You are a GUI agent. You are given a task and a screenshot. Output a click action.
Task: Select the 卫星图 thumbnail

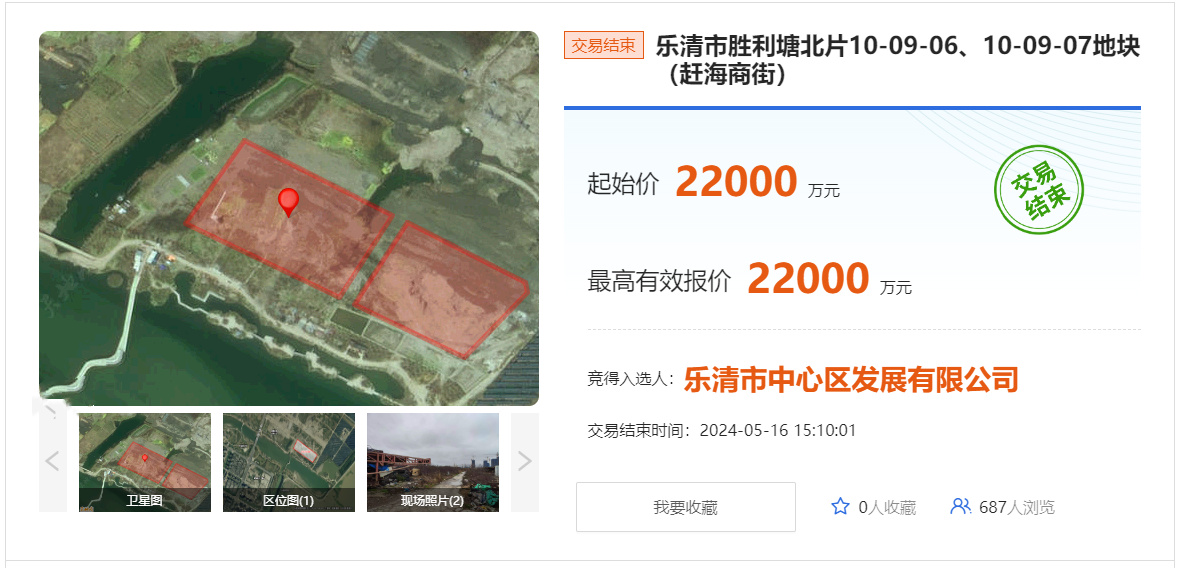(144, 462)
